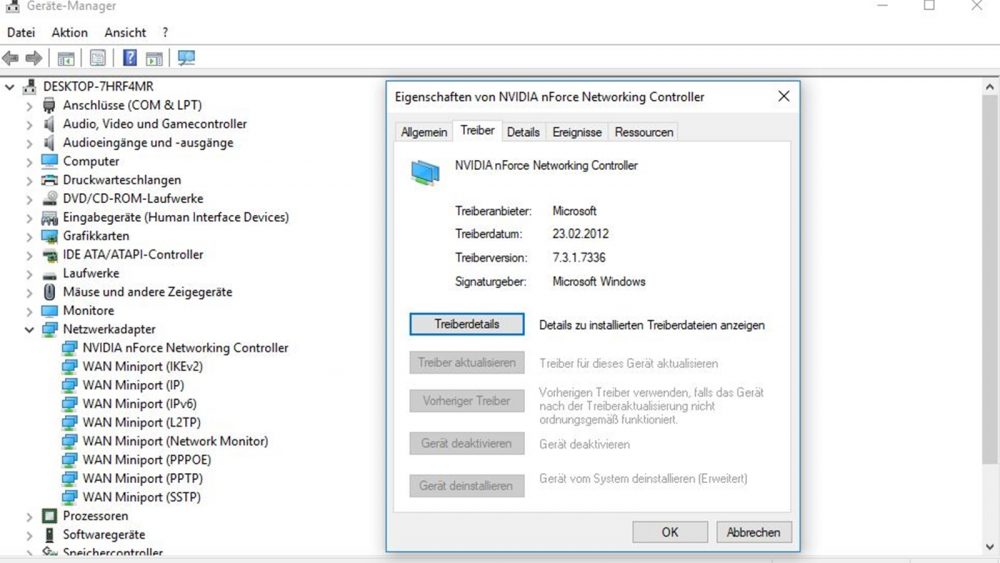Image resolution: width=1000 pixels, height=563 pixels.
Task: Click the Back arrow toolbar icon
Action: coord(10,59)
